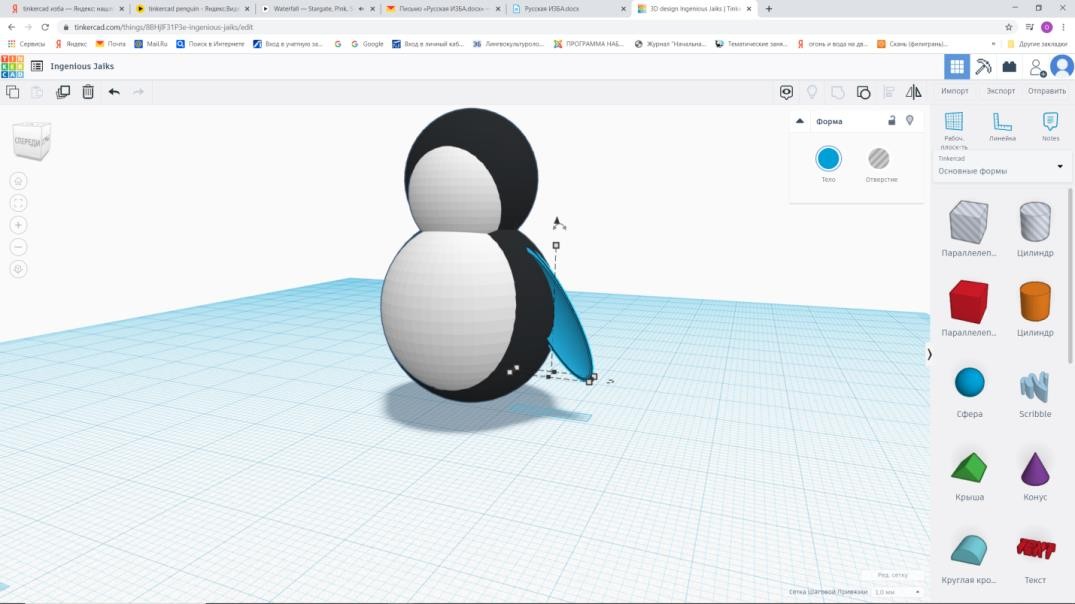Pick the orange Цилиндр cylinder shape
The width and height of the screenshot is (1075, 604).
(1035, 308)
